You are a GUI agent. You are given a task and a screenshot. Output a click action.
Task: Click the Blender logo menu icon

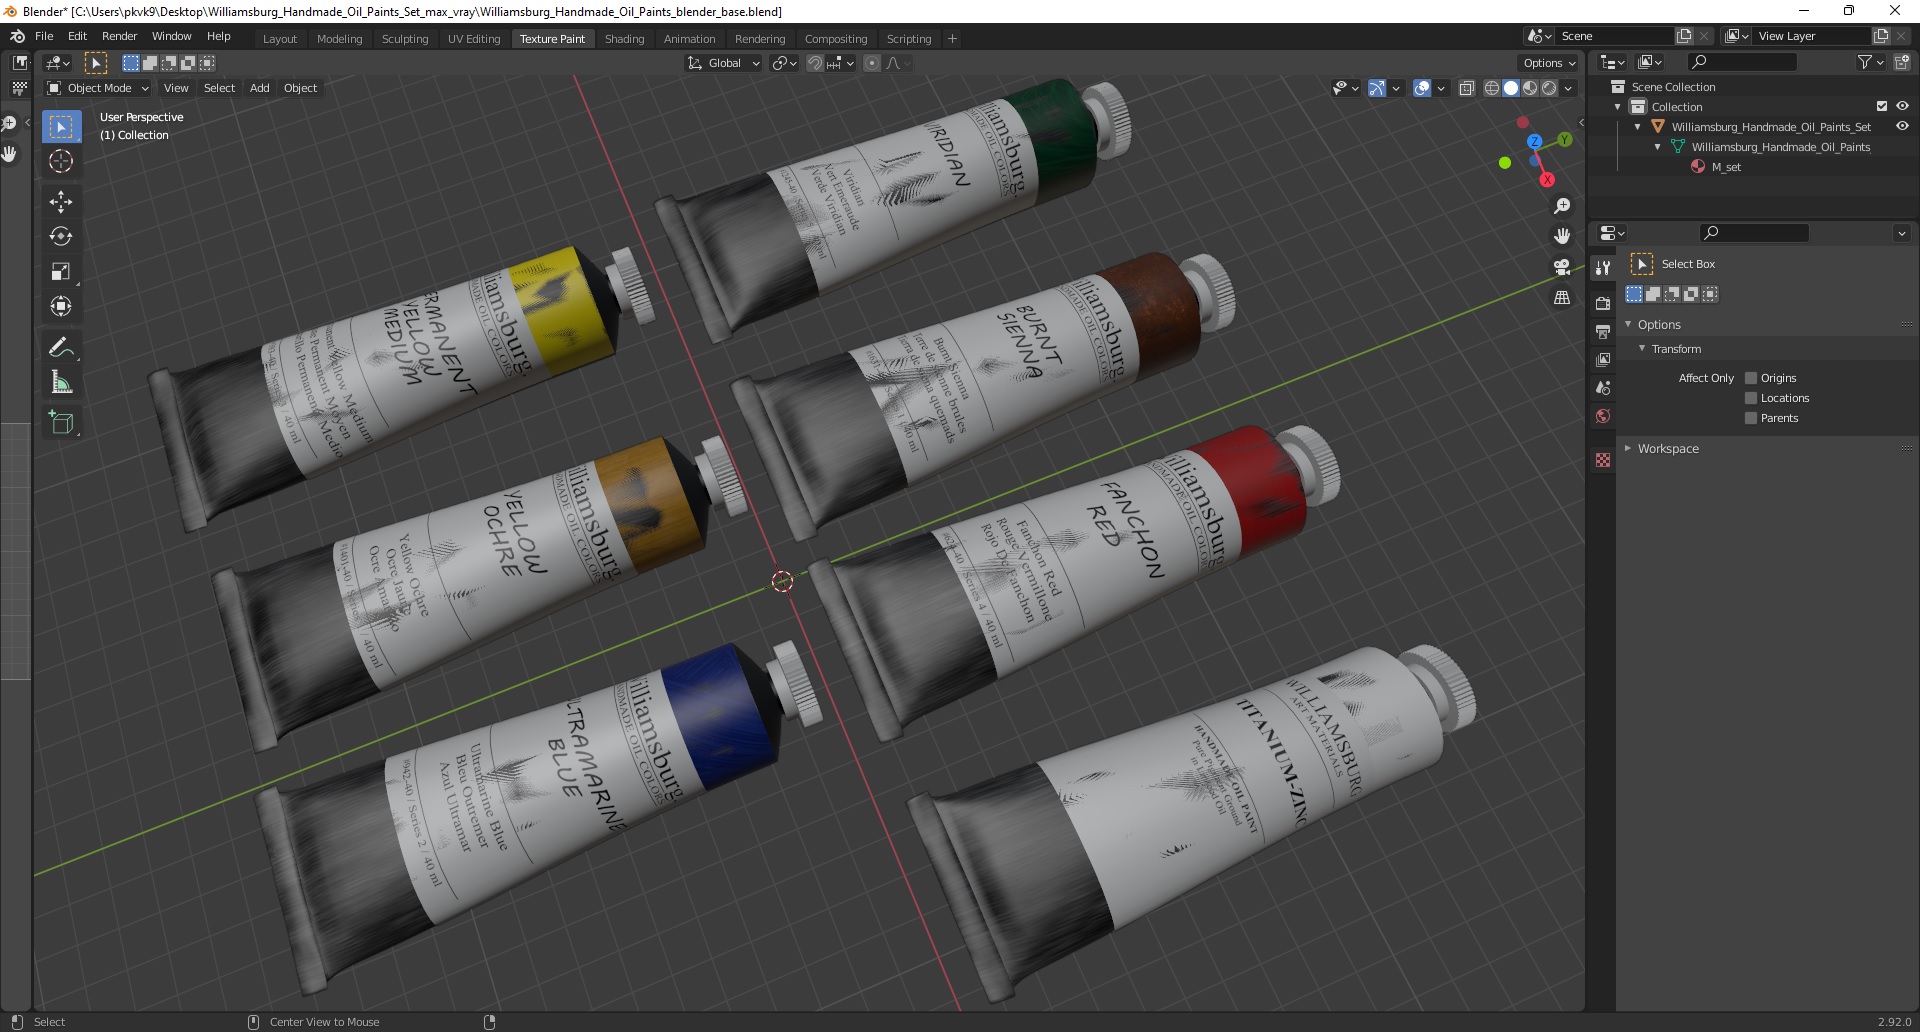click(x=17, y=36)
